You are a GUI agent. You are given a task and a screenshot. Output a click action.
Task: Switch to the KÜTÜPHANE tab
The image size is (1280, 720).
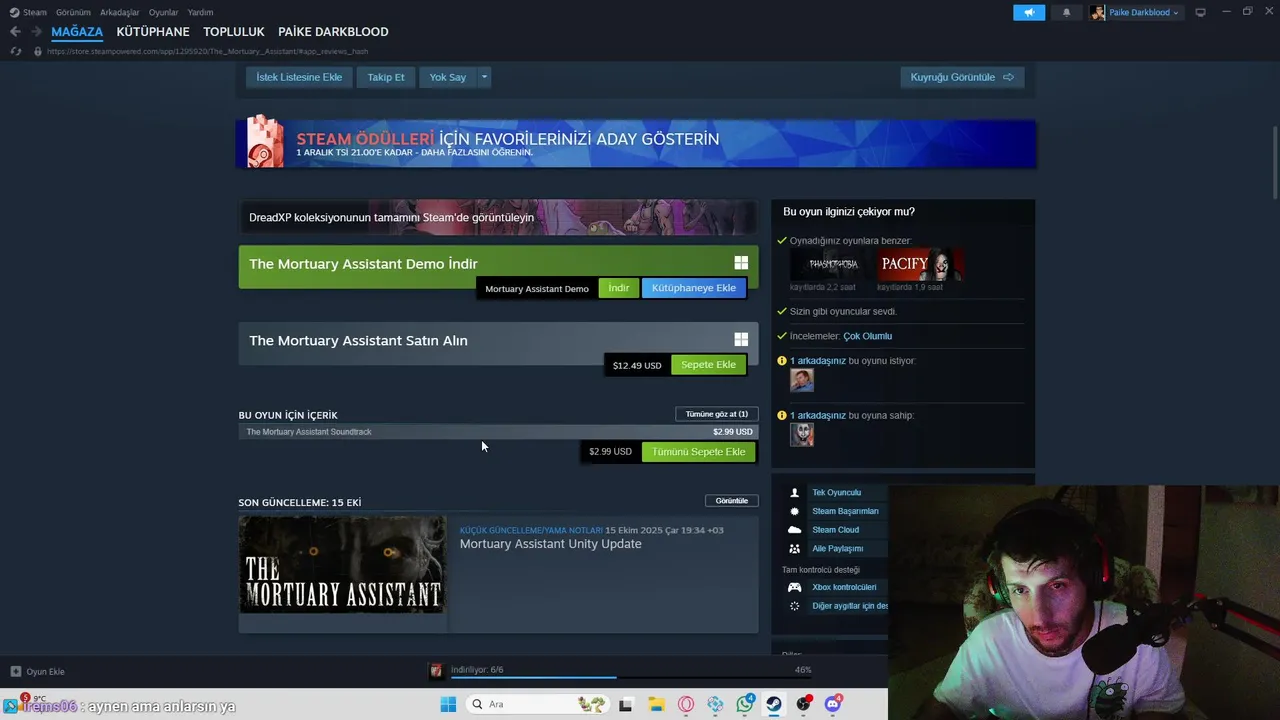(153, 32)
